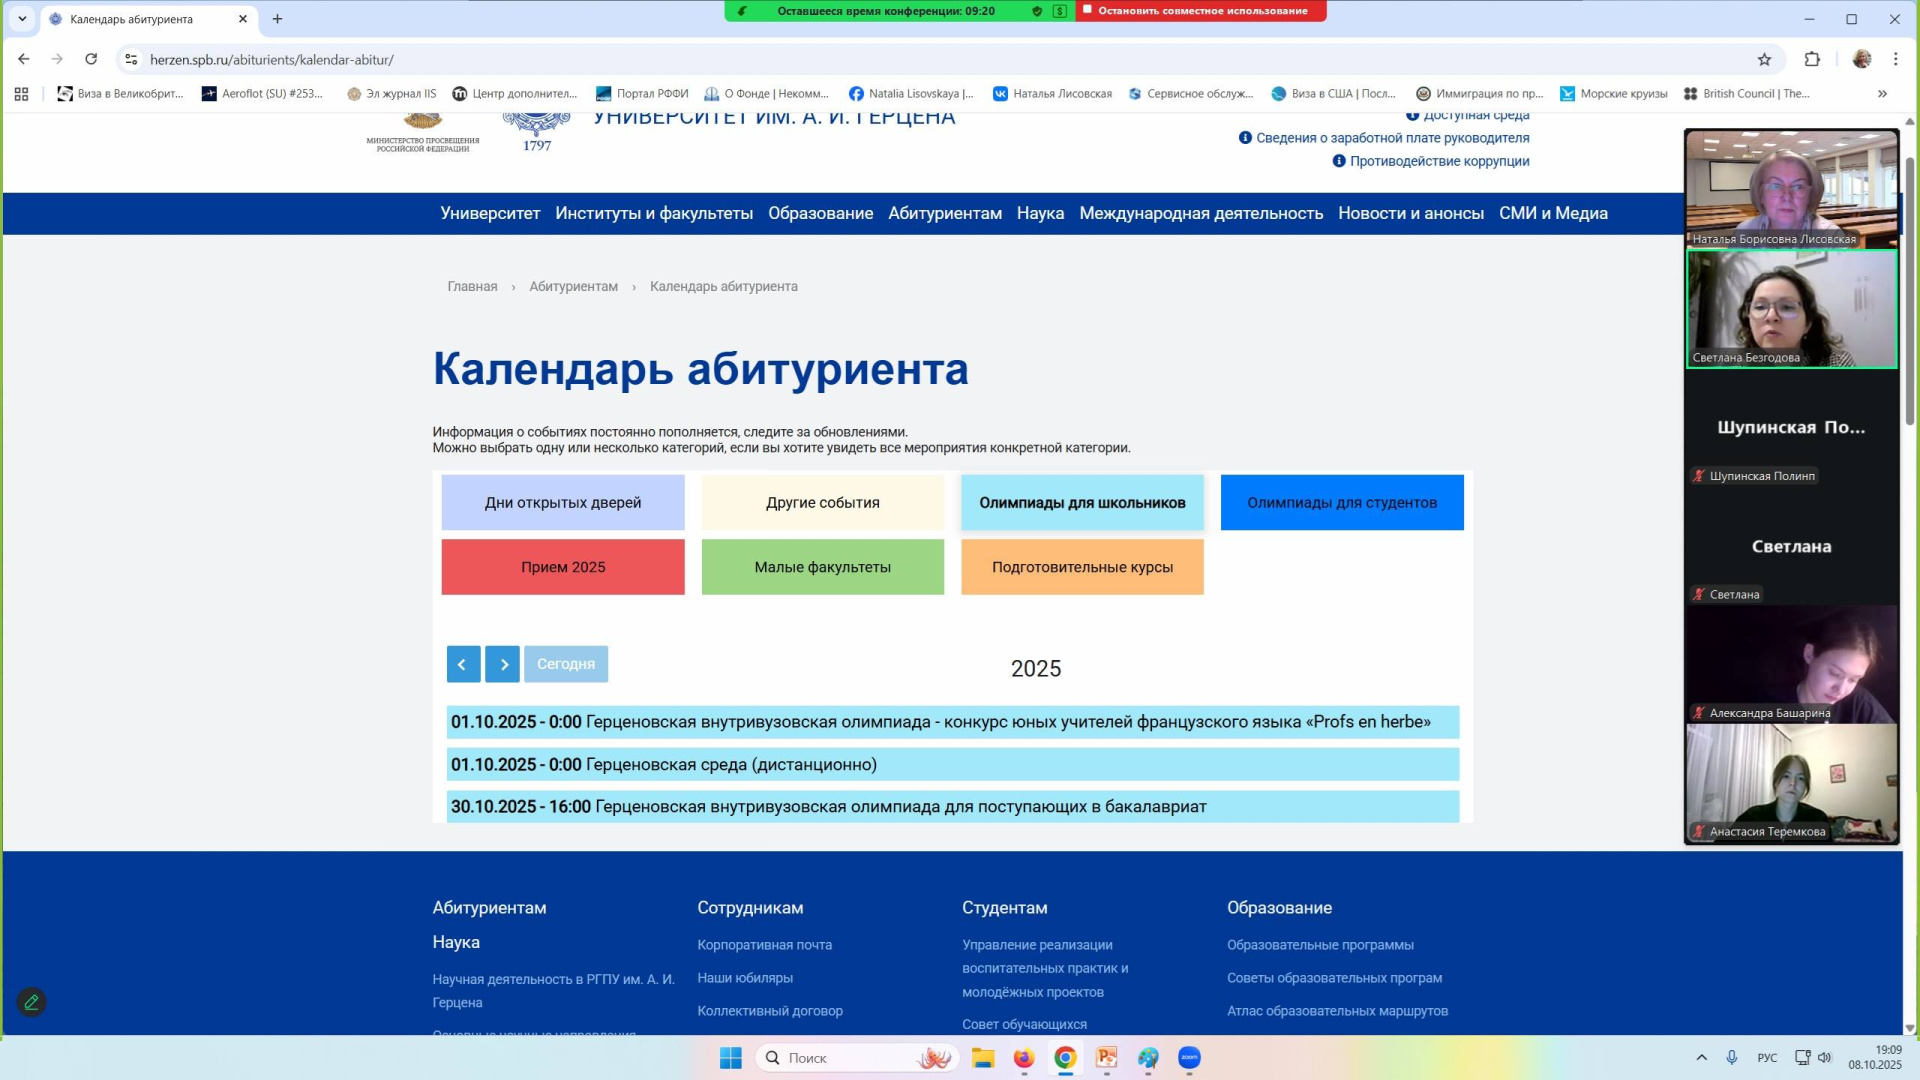This screenshot has width=1920, height=1080.
Task: Click the annotation pencil icon at bottom left
Action: [31, 1002]
